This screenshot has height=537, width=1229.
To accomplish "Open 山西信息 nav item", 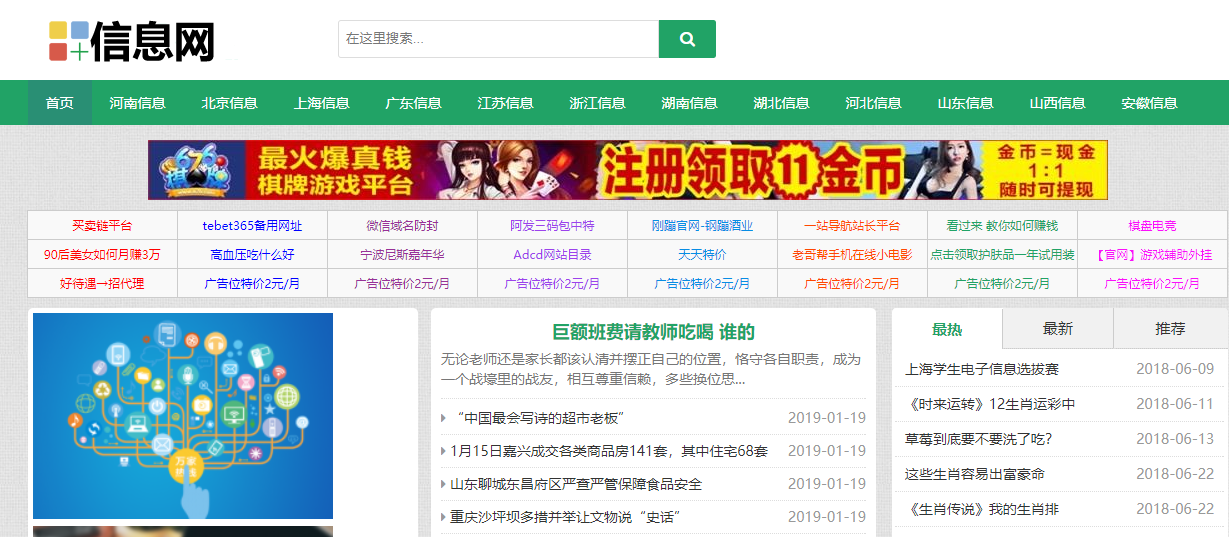I will pyautogui.click(x=1058, y=103).
